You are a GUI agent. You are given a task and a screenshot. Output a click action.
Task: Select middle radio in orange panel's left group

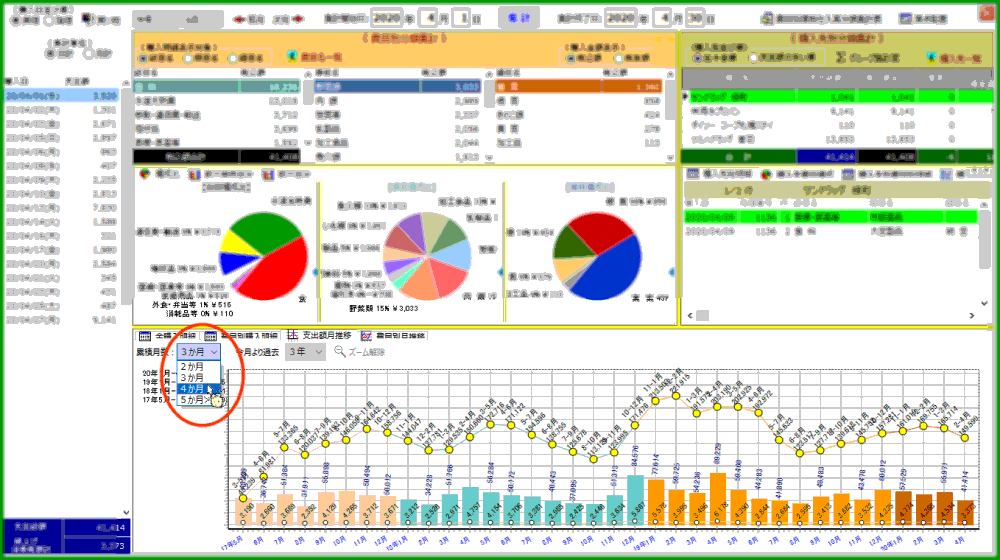[x=188, y=58]
